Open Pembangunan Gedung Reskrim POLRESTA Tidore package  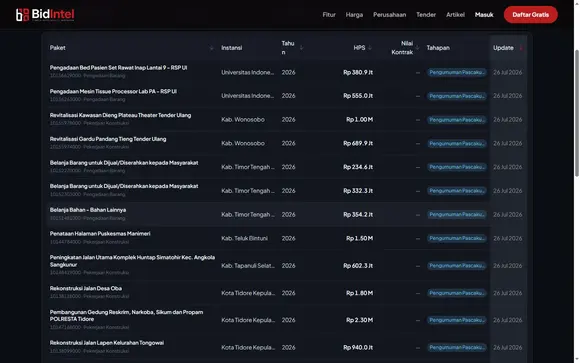pyautogui.click(x=126, y=316)
